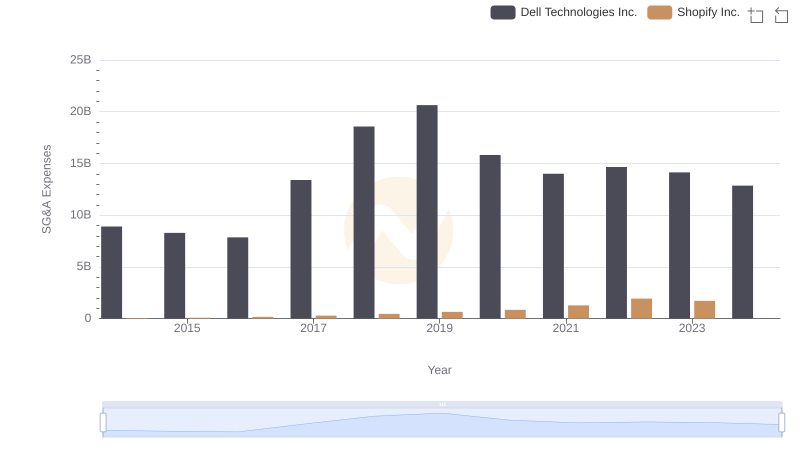
Task: Click the right handle of the zoom slider
Action: pyautogui.click(x=781, y=422)
